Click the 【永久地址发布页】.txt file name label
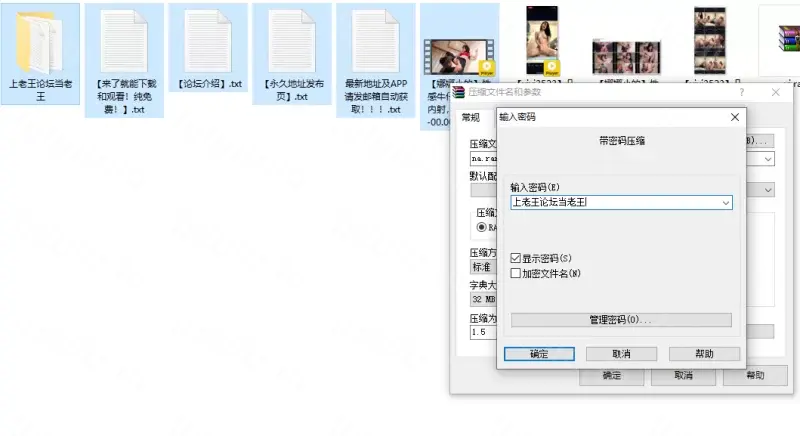 pyautogui.click(x=292, y=90)
